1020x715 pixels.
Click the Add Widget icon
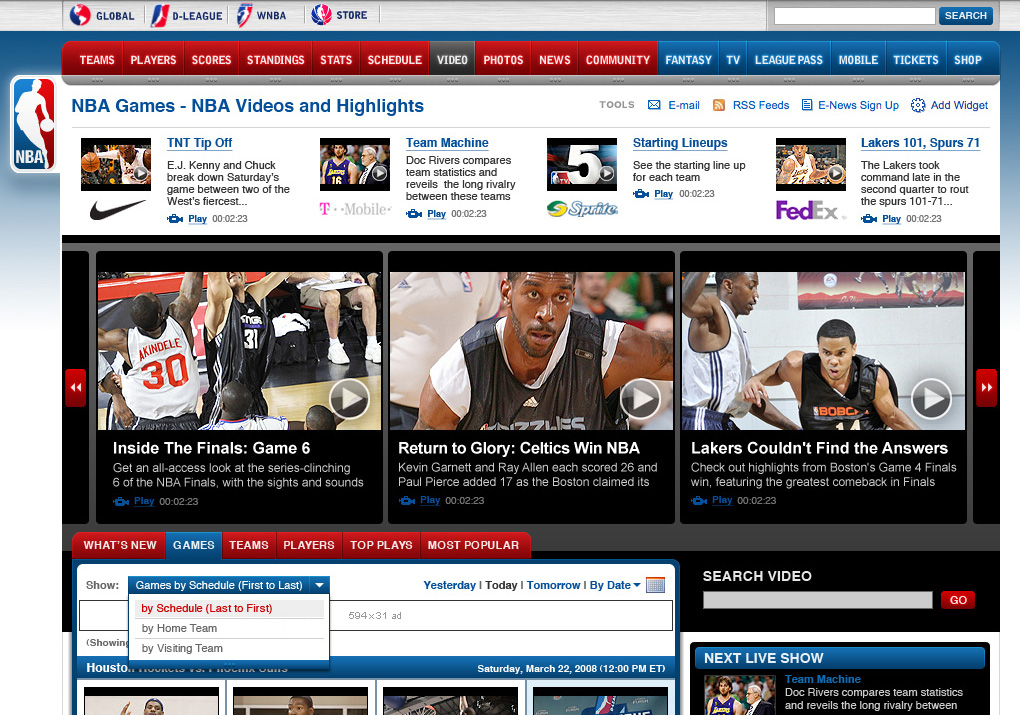(x=918, y=105)
